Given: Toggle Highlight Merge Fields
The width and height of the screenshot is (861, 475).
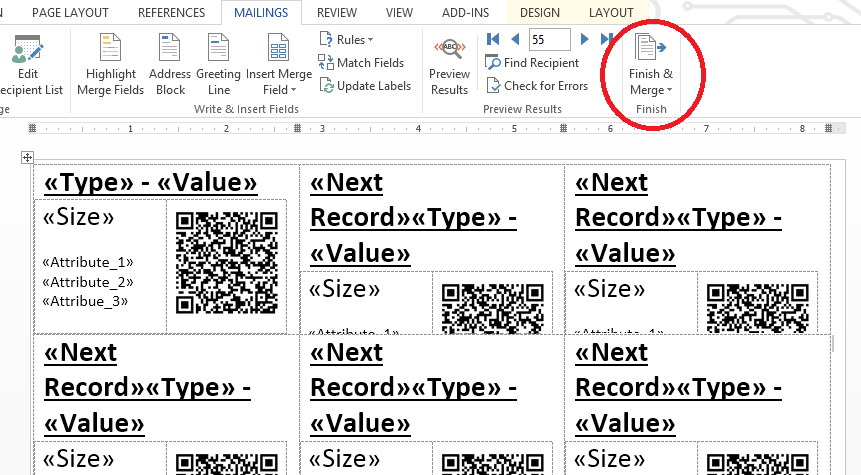Looking at the screenshot, I should pyautogui.click(x=110, y=65).
